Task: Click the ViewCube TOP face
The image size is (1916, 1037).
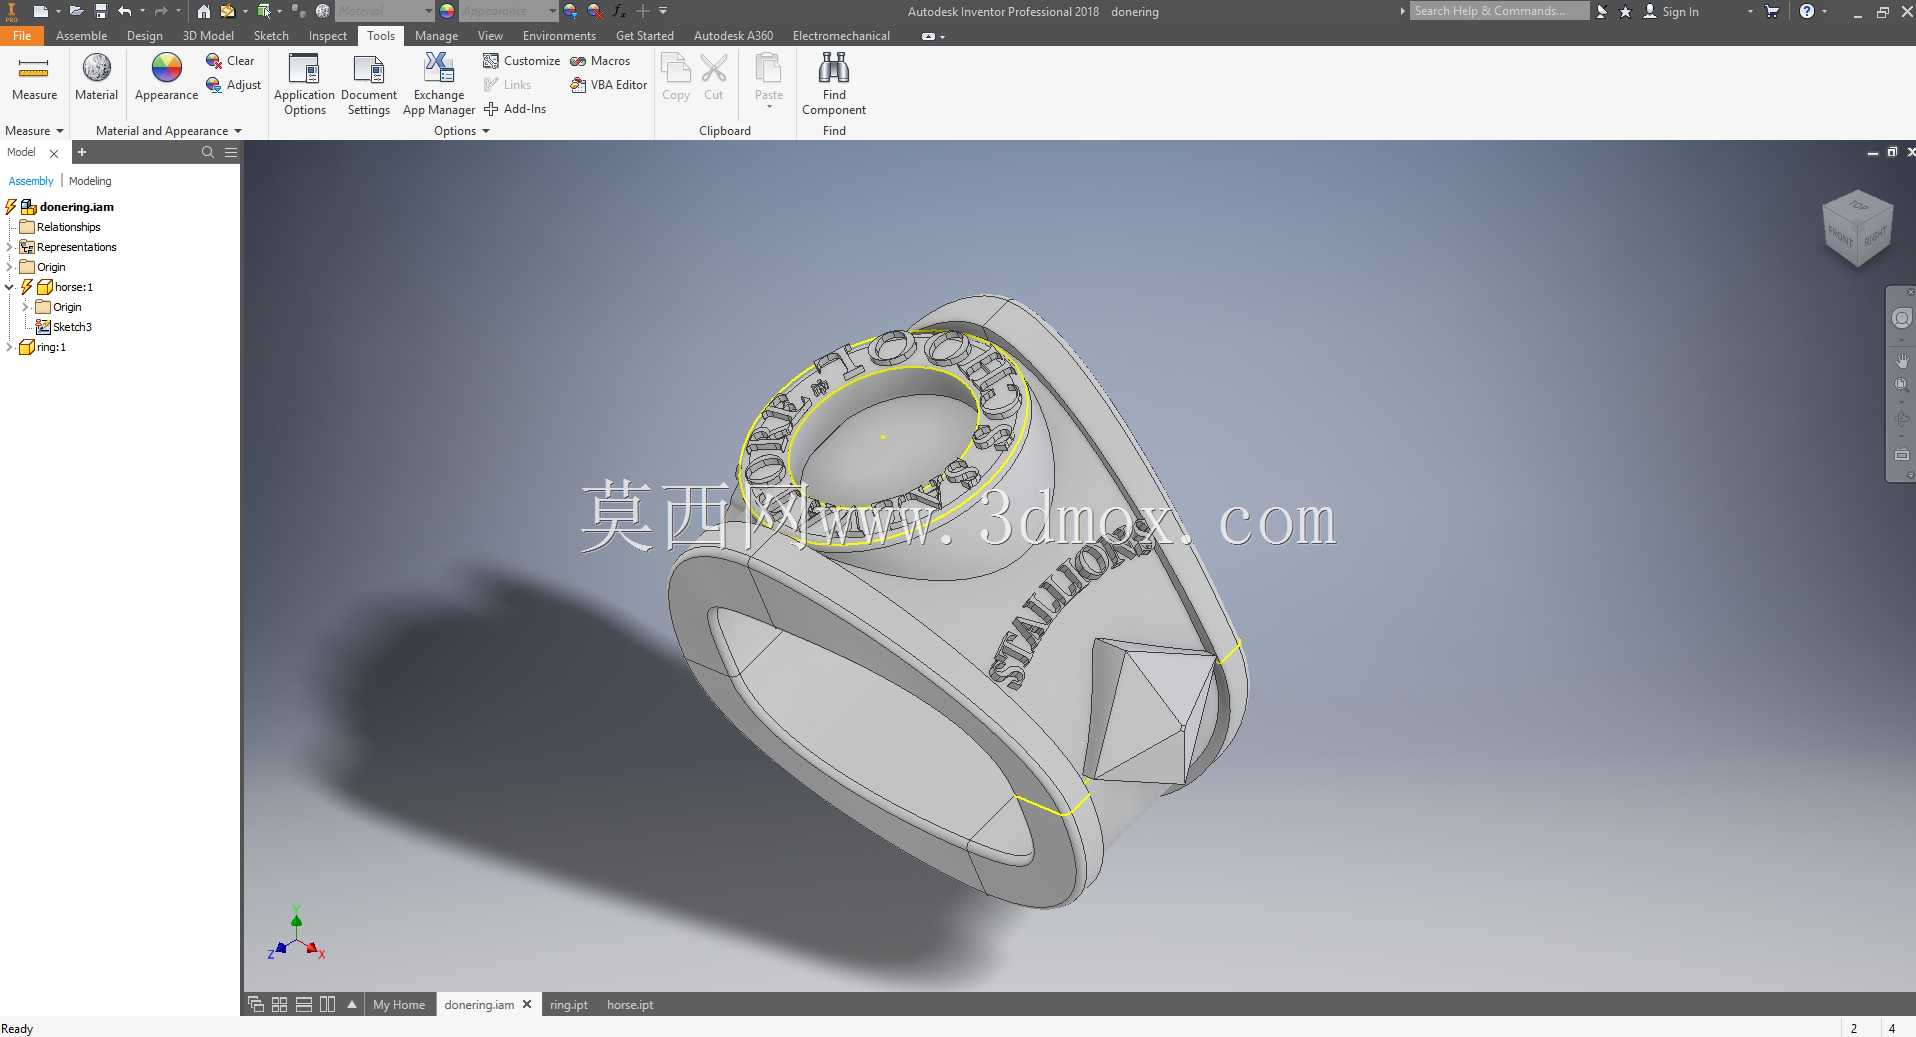Action: (x=1858, y=205)
